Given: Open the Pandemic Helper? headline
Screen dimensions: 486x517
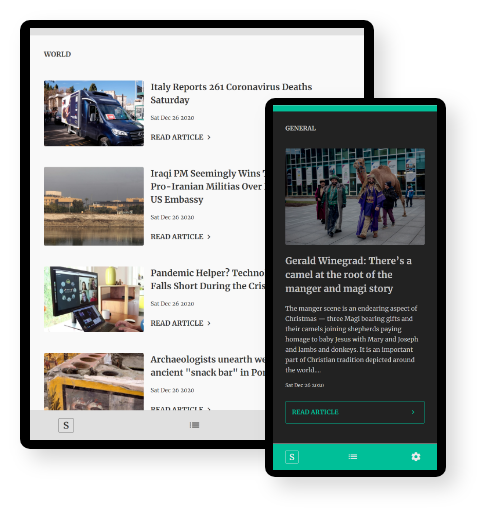Looking at the screenshot, I should click(x=208, y=279).
